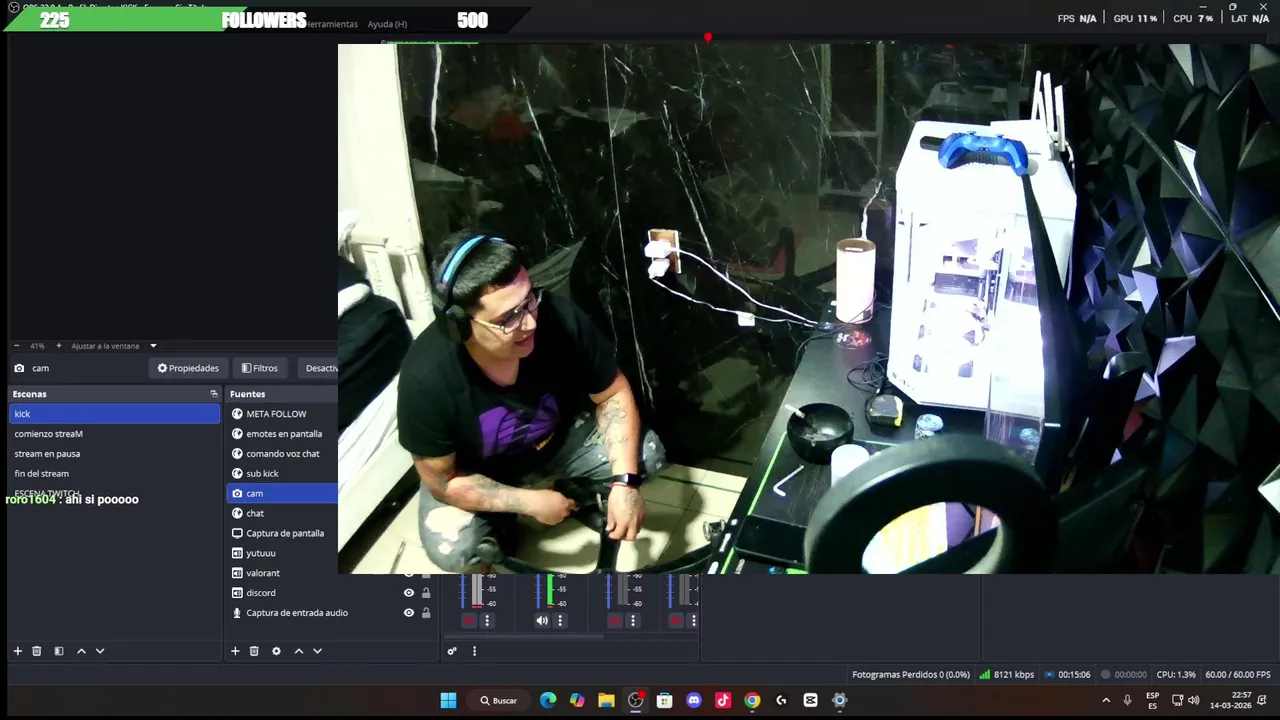
Task: Move selected scene down
Action: [100, 651]
